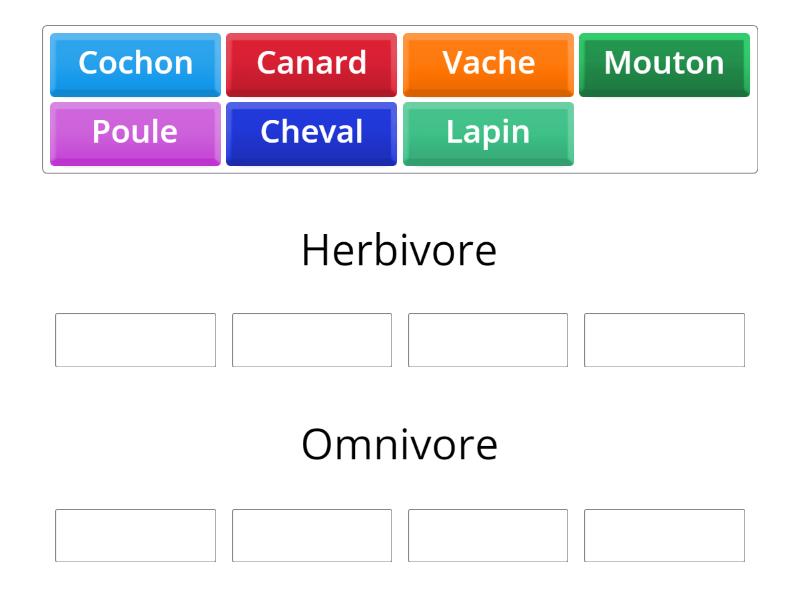Select the blue color swatch on Cochon
This screenshot has height=600, width=800.
(135, 63)
